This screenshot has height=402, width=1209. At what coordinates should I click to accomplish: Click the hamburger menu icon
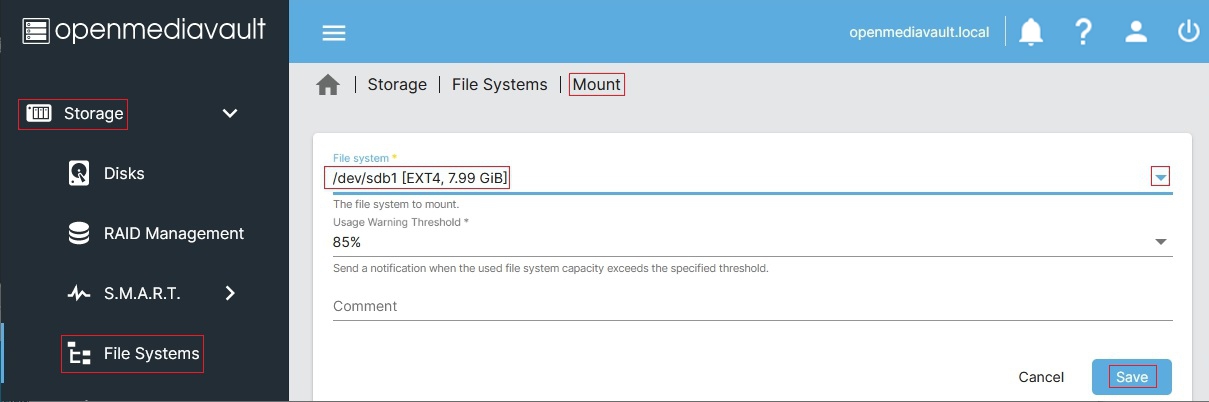coord(333,33)
